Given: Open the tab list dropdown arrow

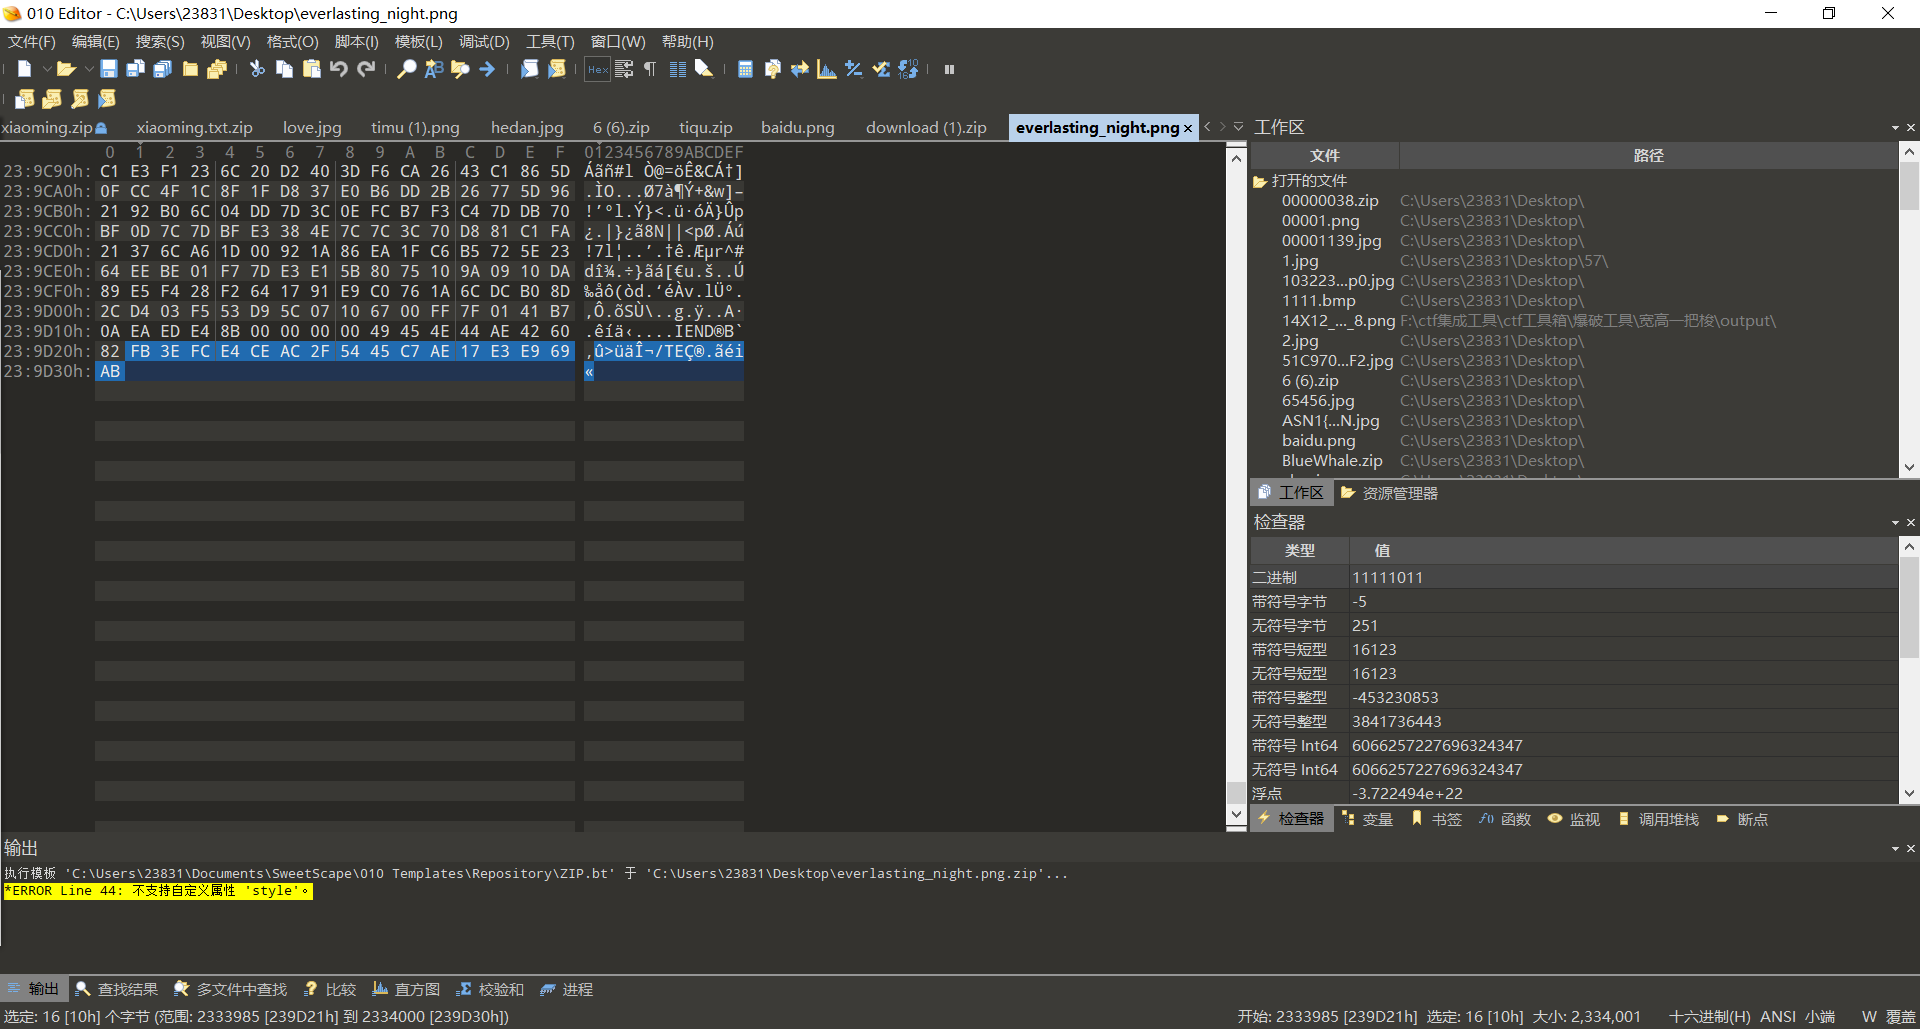Looking at the screenshot, I should (x=1238, y=127).
